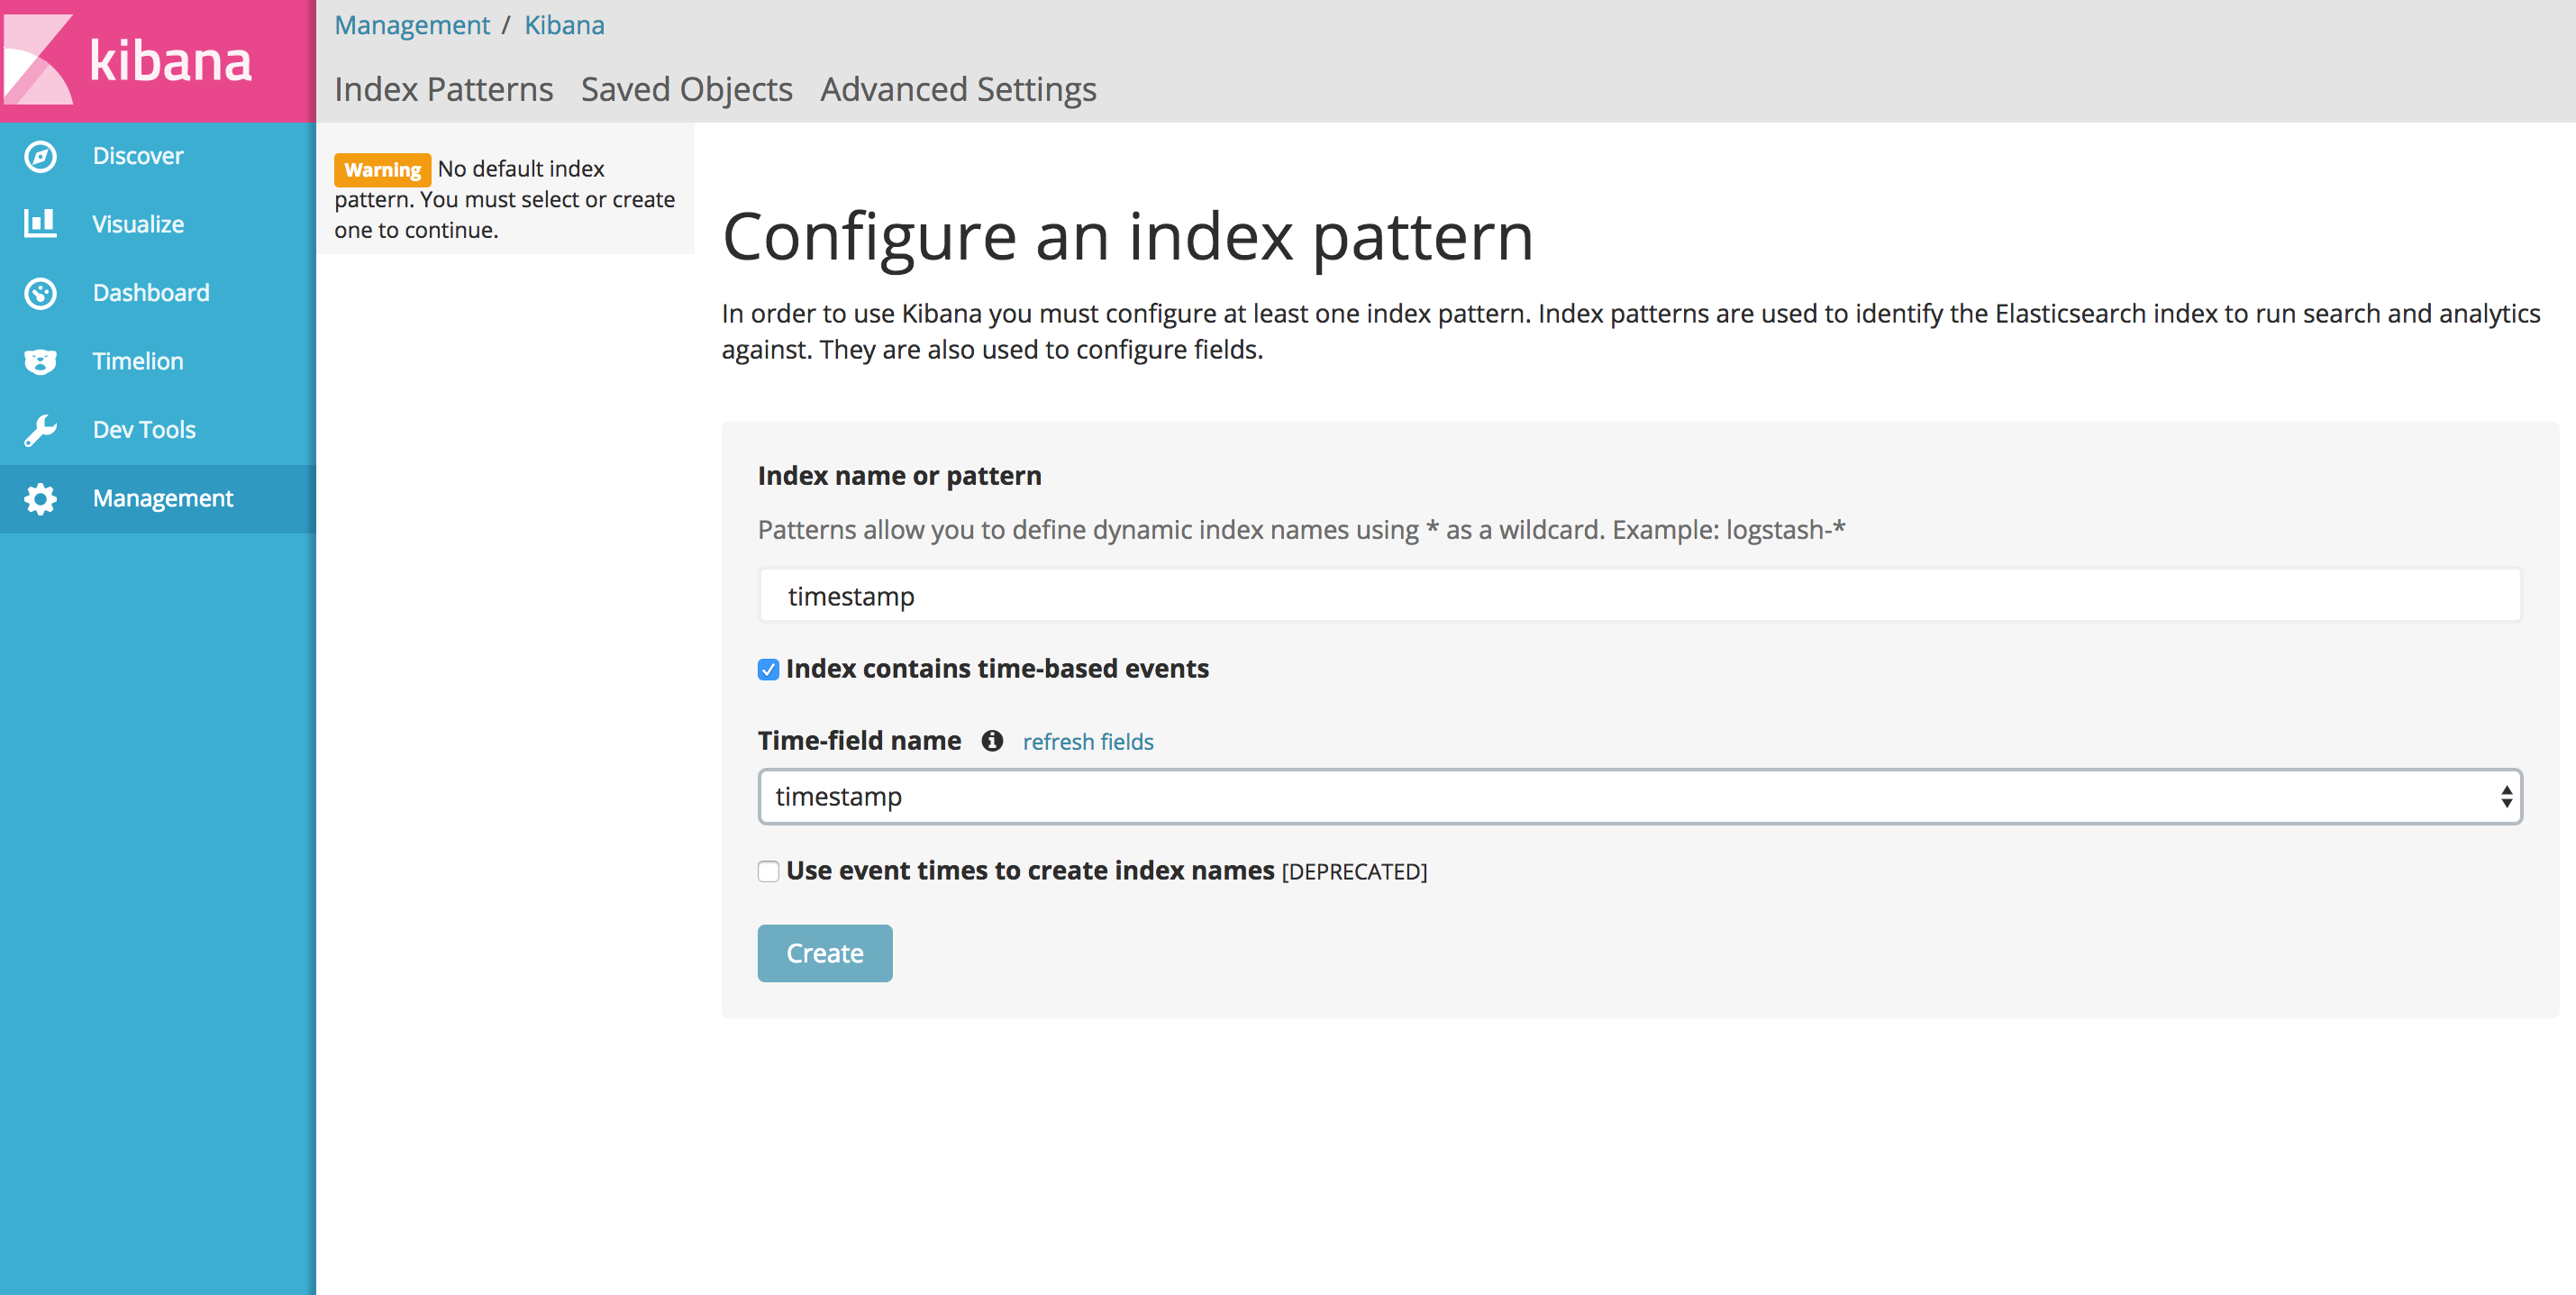Click the Kibana breadcrumb link

(564, 25)
